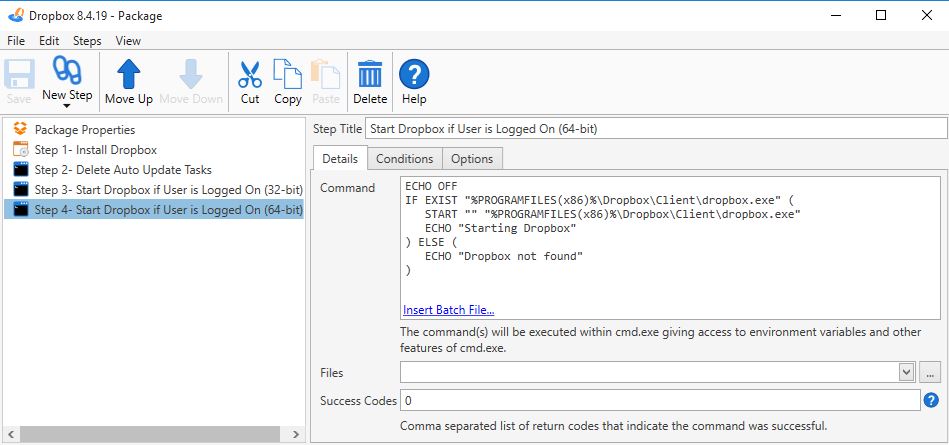
Task: Open Help via the question mark icon
Action: [414, 74]
